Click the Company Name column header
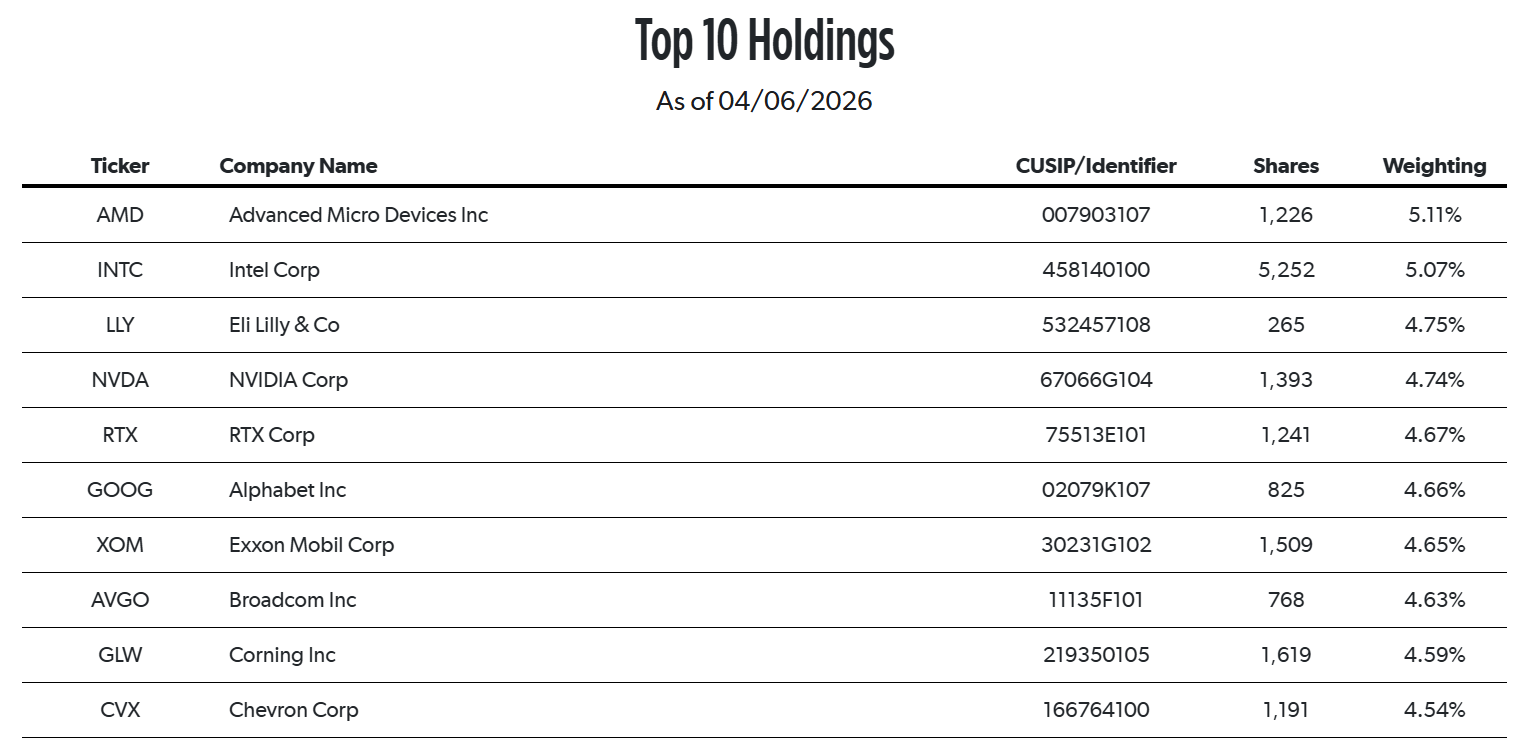 (x=298, y=166)
